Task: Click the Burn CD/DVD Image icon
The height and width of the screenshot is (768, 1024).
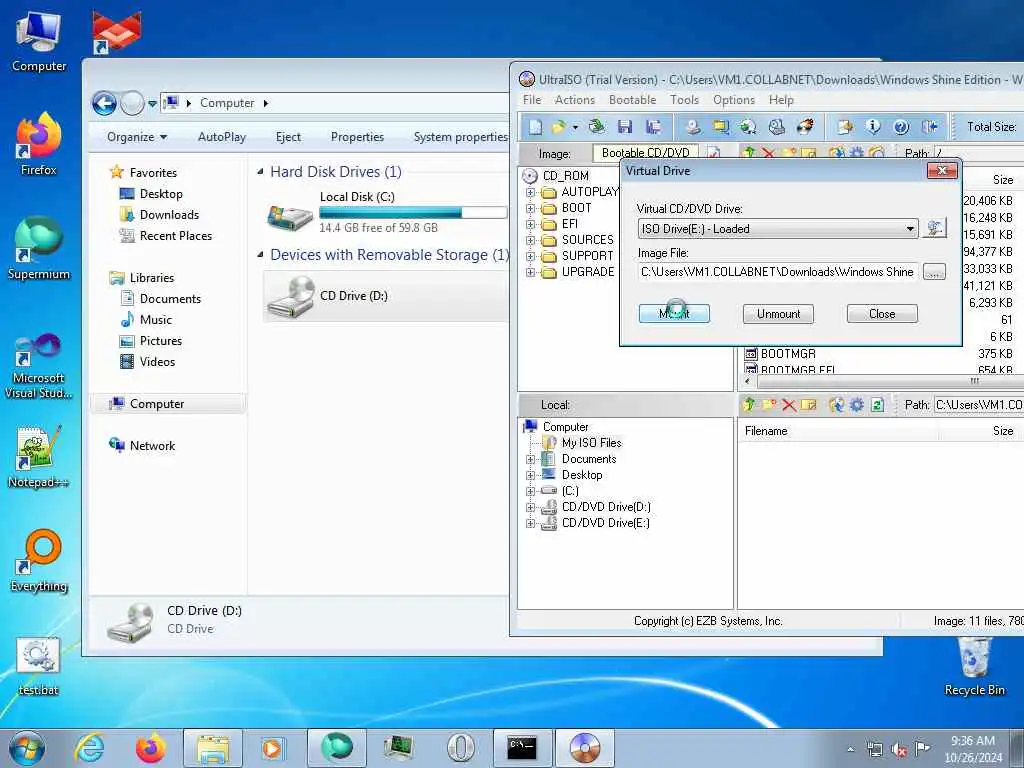Action: pyautogui.click(x=805, y=127)
